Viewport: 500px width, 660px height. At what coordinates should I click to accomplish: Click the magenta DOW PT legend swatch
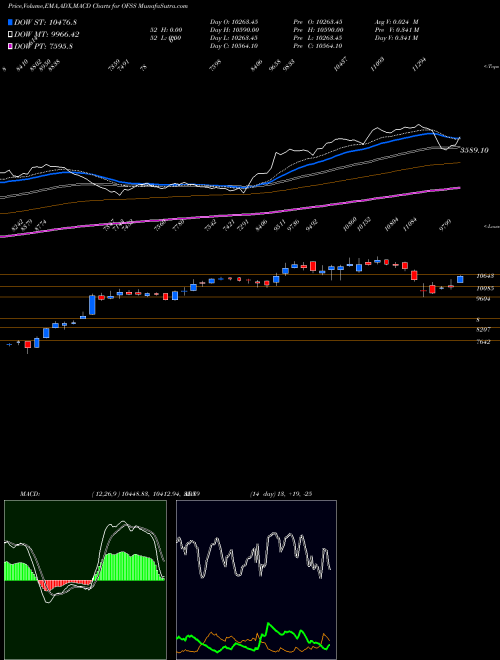(10, 46)
